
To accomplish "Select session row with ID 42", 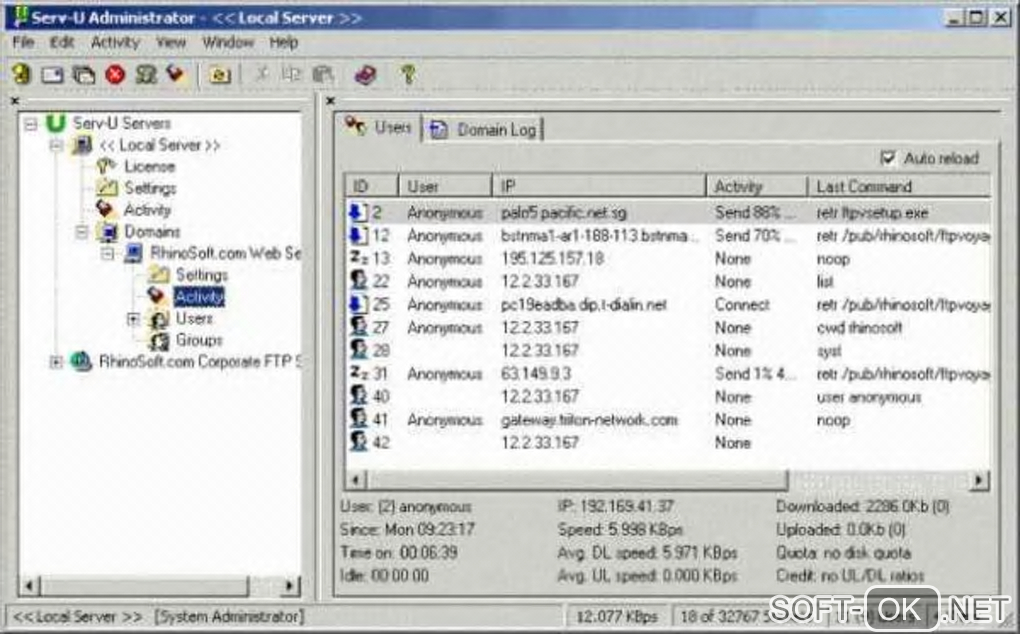I will point(667,443).
